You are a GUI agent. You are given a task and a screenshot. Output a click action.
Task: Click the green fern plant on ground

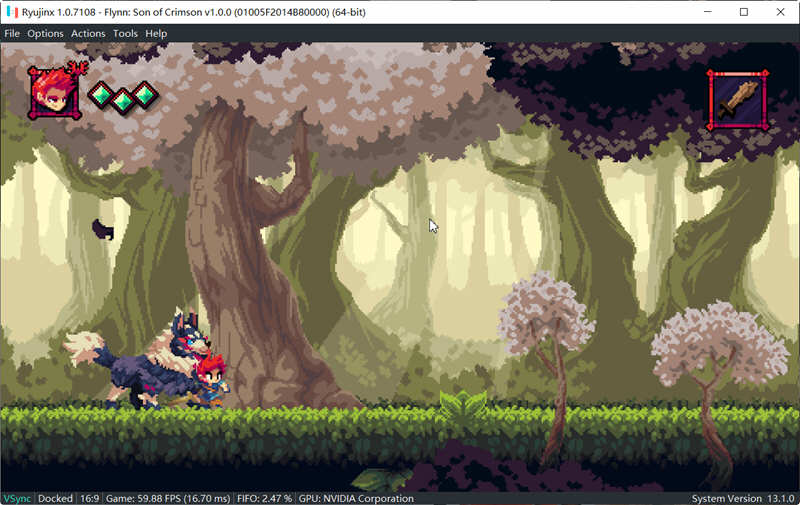coord(463,406)
